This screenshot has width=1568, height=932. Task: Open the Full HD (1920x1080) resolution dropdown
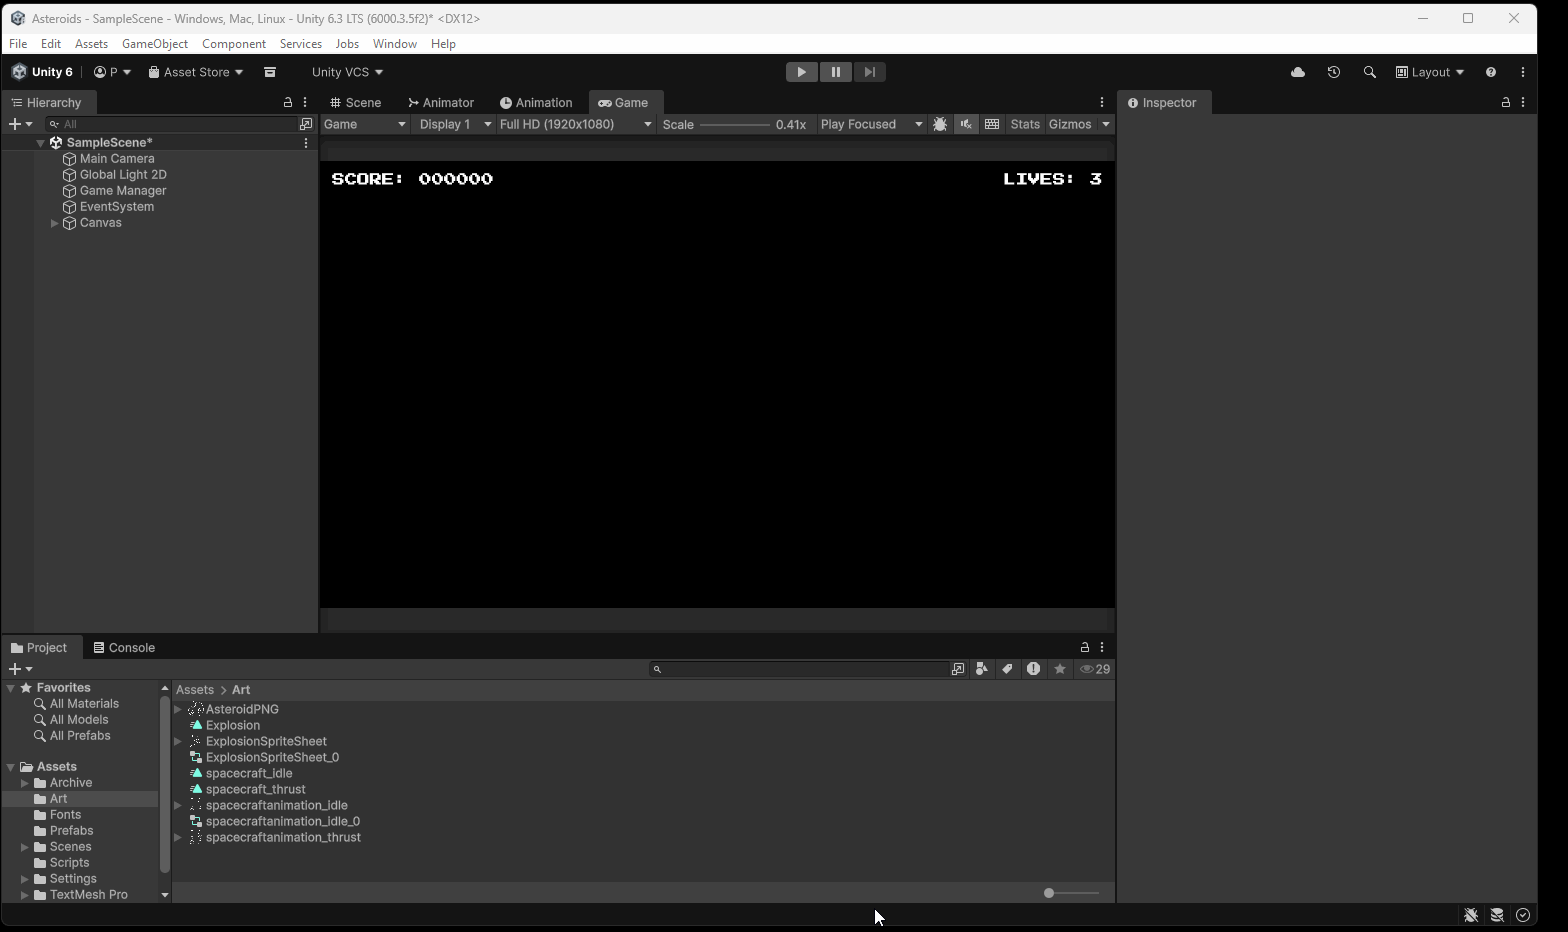coord(576,124)
